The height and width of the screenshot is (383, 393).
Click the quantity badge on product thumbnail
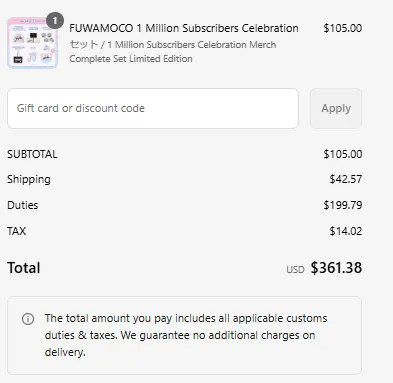(x=55, y=21)
